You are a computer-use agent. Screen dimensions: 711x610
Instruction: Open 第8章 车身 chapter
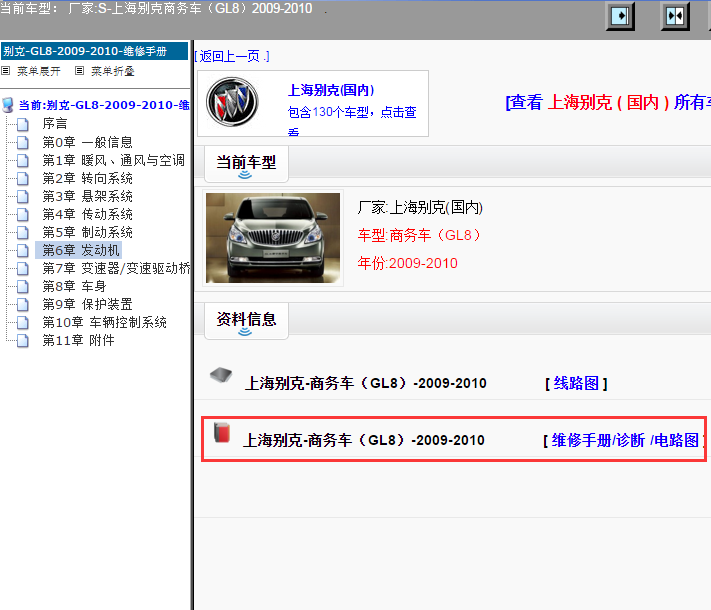pyautogui.click(x=74, y=286)
